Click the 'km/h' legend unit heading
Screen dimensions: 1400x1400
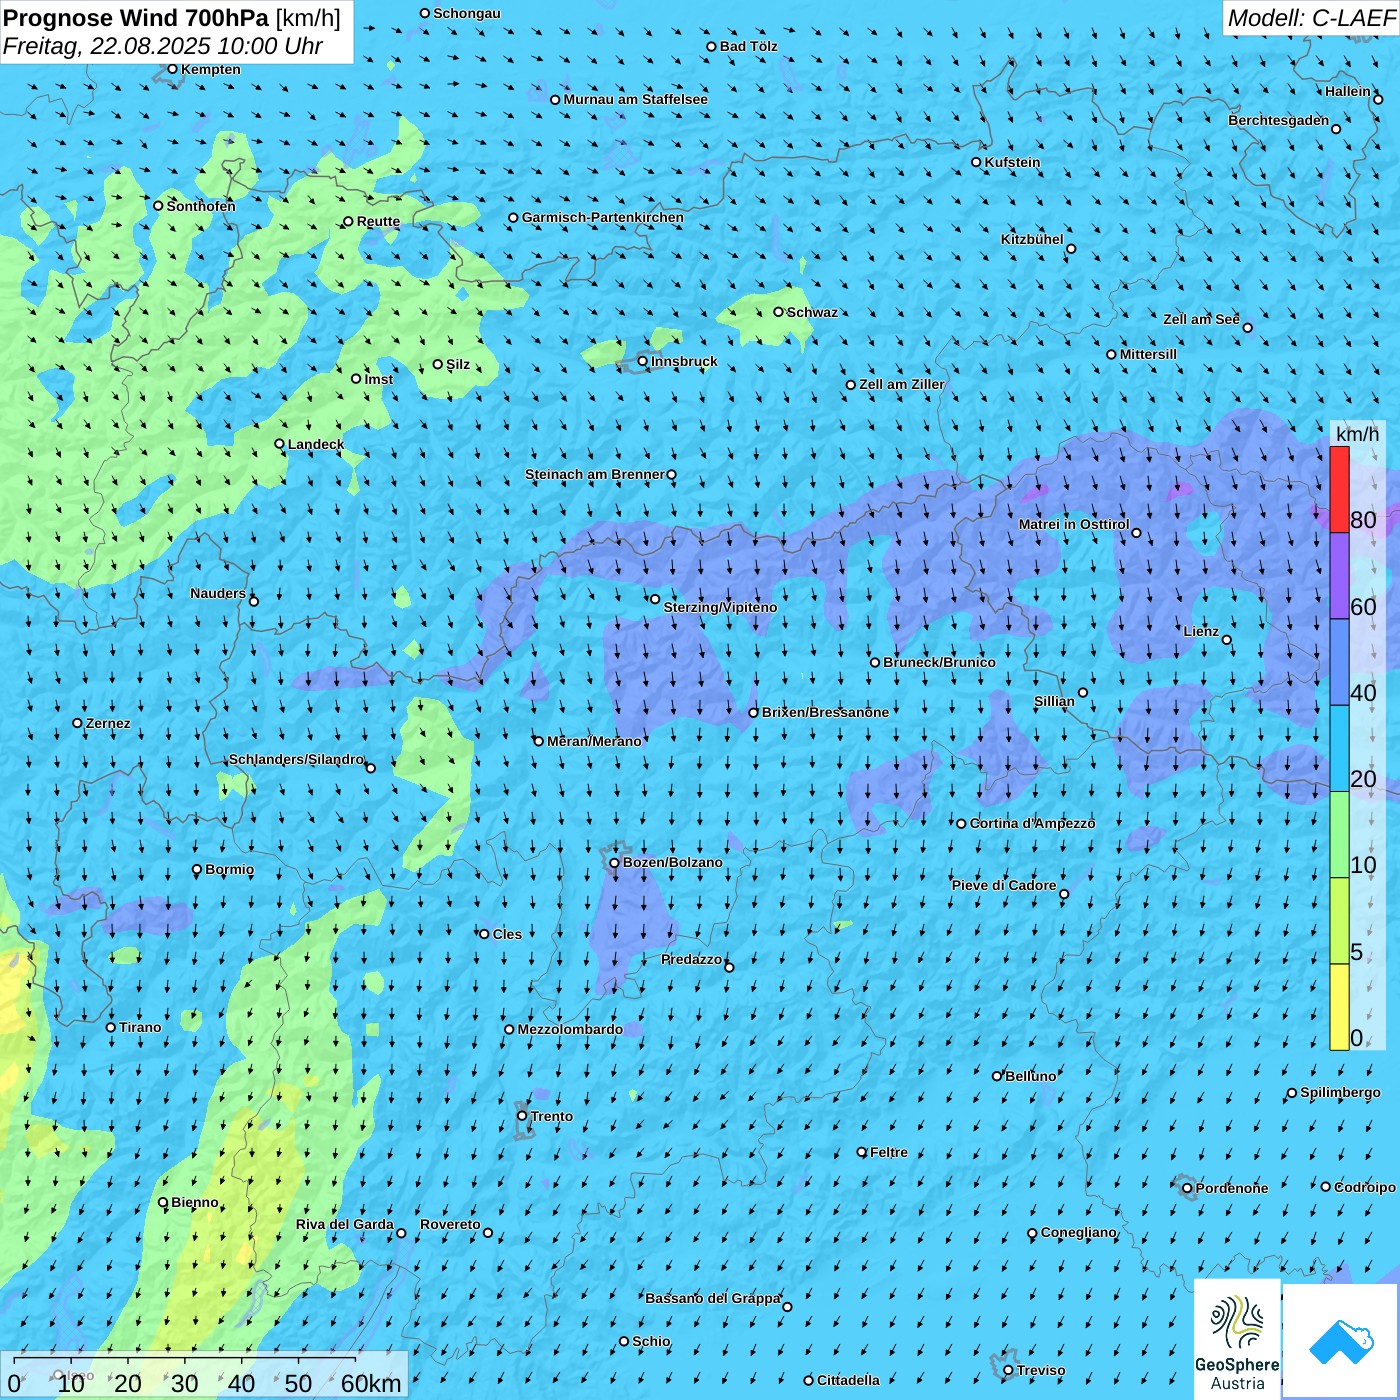pyautogui.click(x=1358, y=433)
